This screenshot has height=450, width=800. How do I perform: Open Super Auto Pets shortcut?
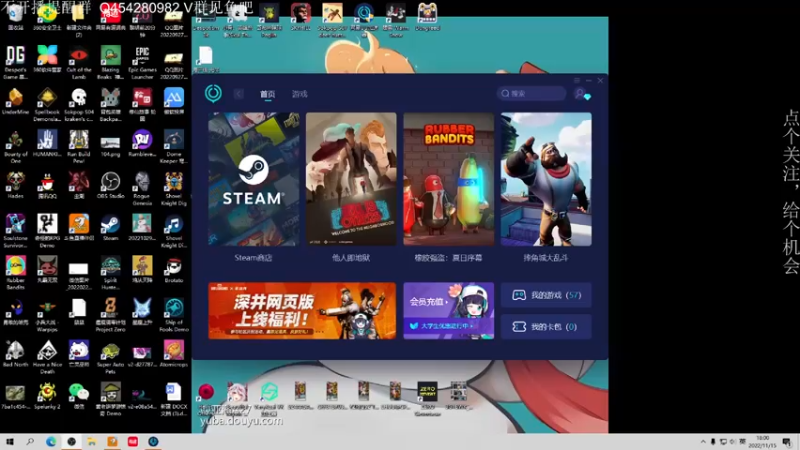coord(110,358)
